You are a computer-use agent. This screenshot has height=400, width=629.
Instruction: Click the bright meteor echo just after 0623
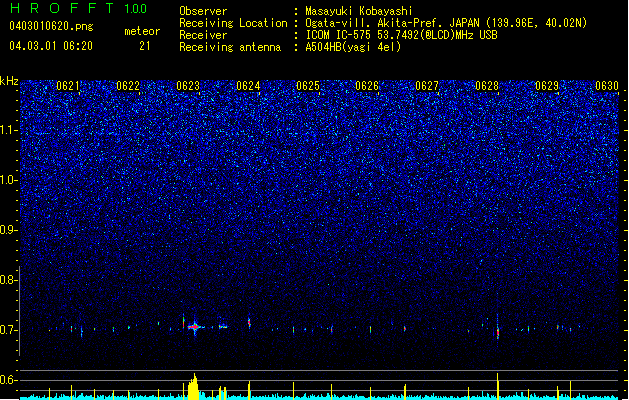pos(195,327)
